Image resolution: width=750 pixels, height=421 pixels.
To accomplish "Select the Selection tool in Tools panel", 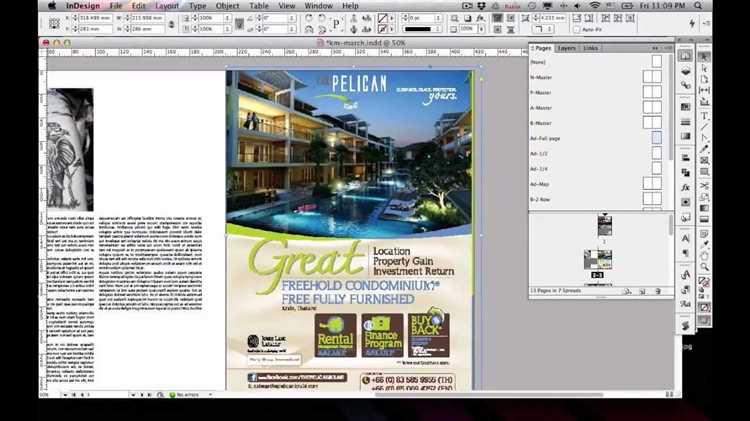I will pyautogui.click(x=704, y=57).
